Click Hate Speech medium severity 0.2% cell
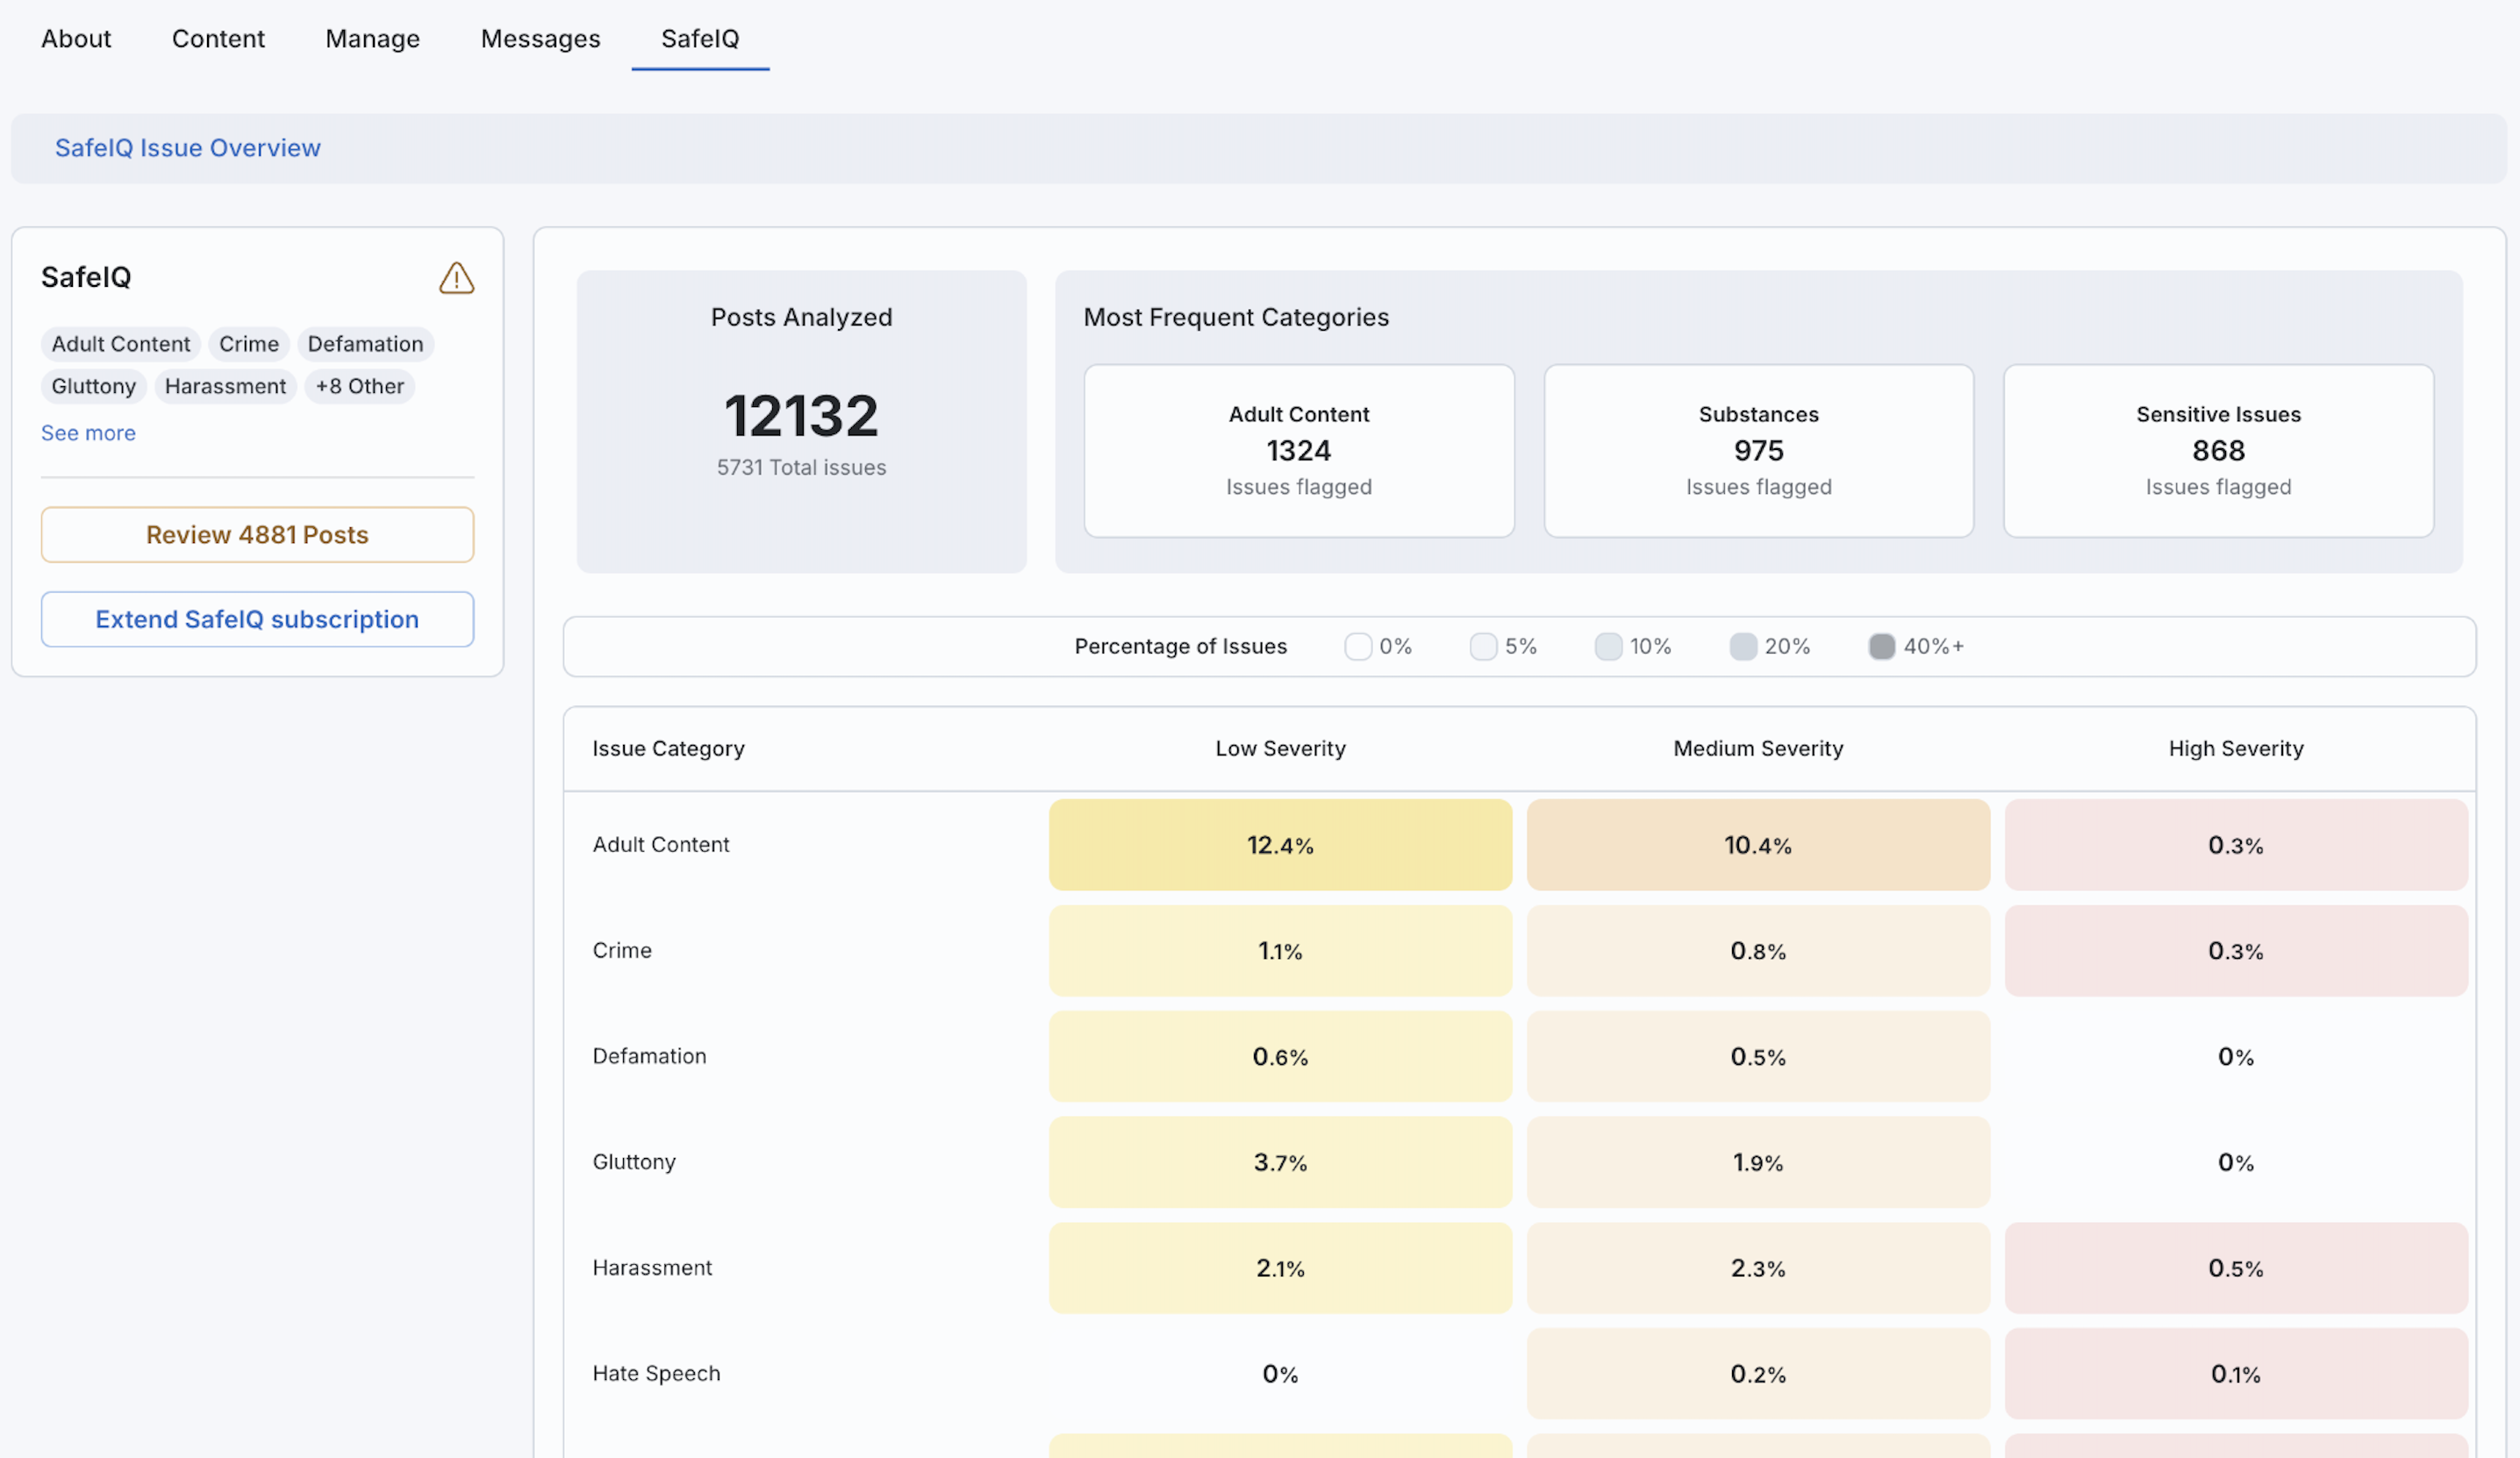2520x1458 pixels. point(1758,1374)
